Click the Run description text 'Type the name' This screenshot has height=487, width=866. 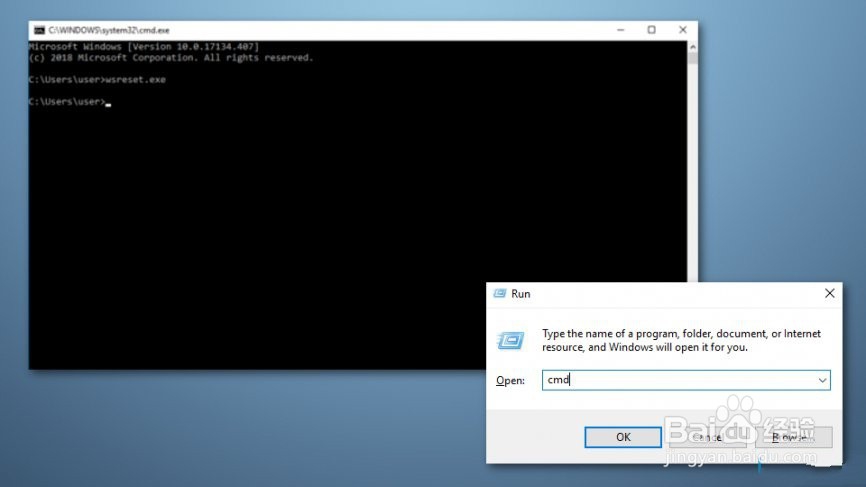681,340
